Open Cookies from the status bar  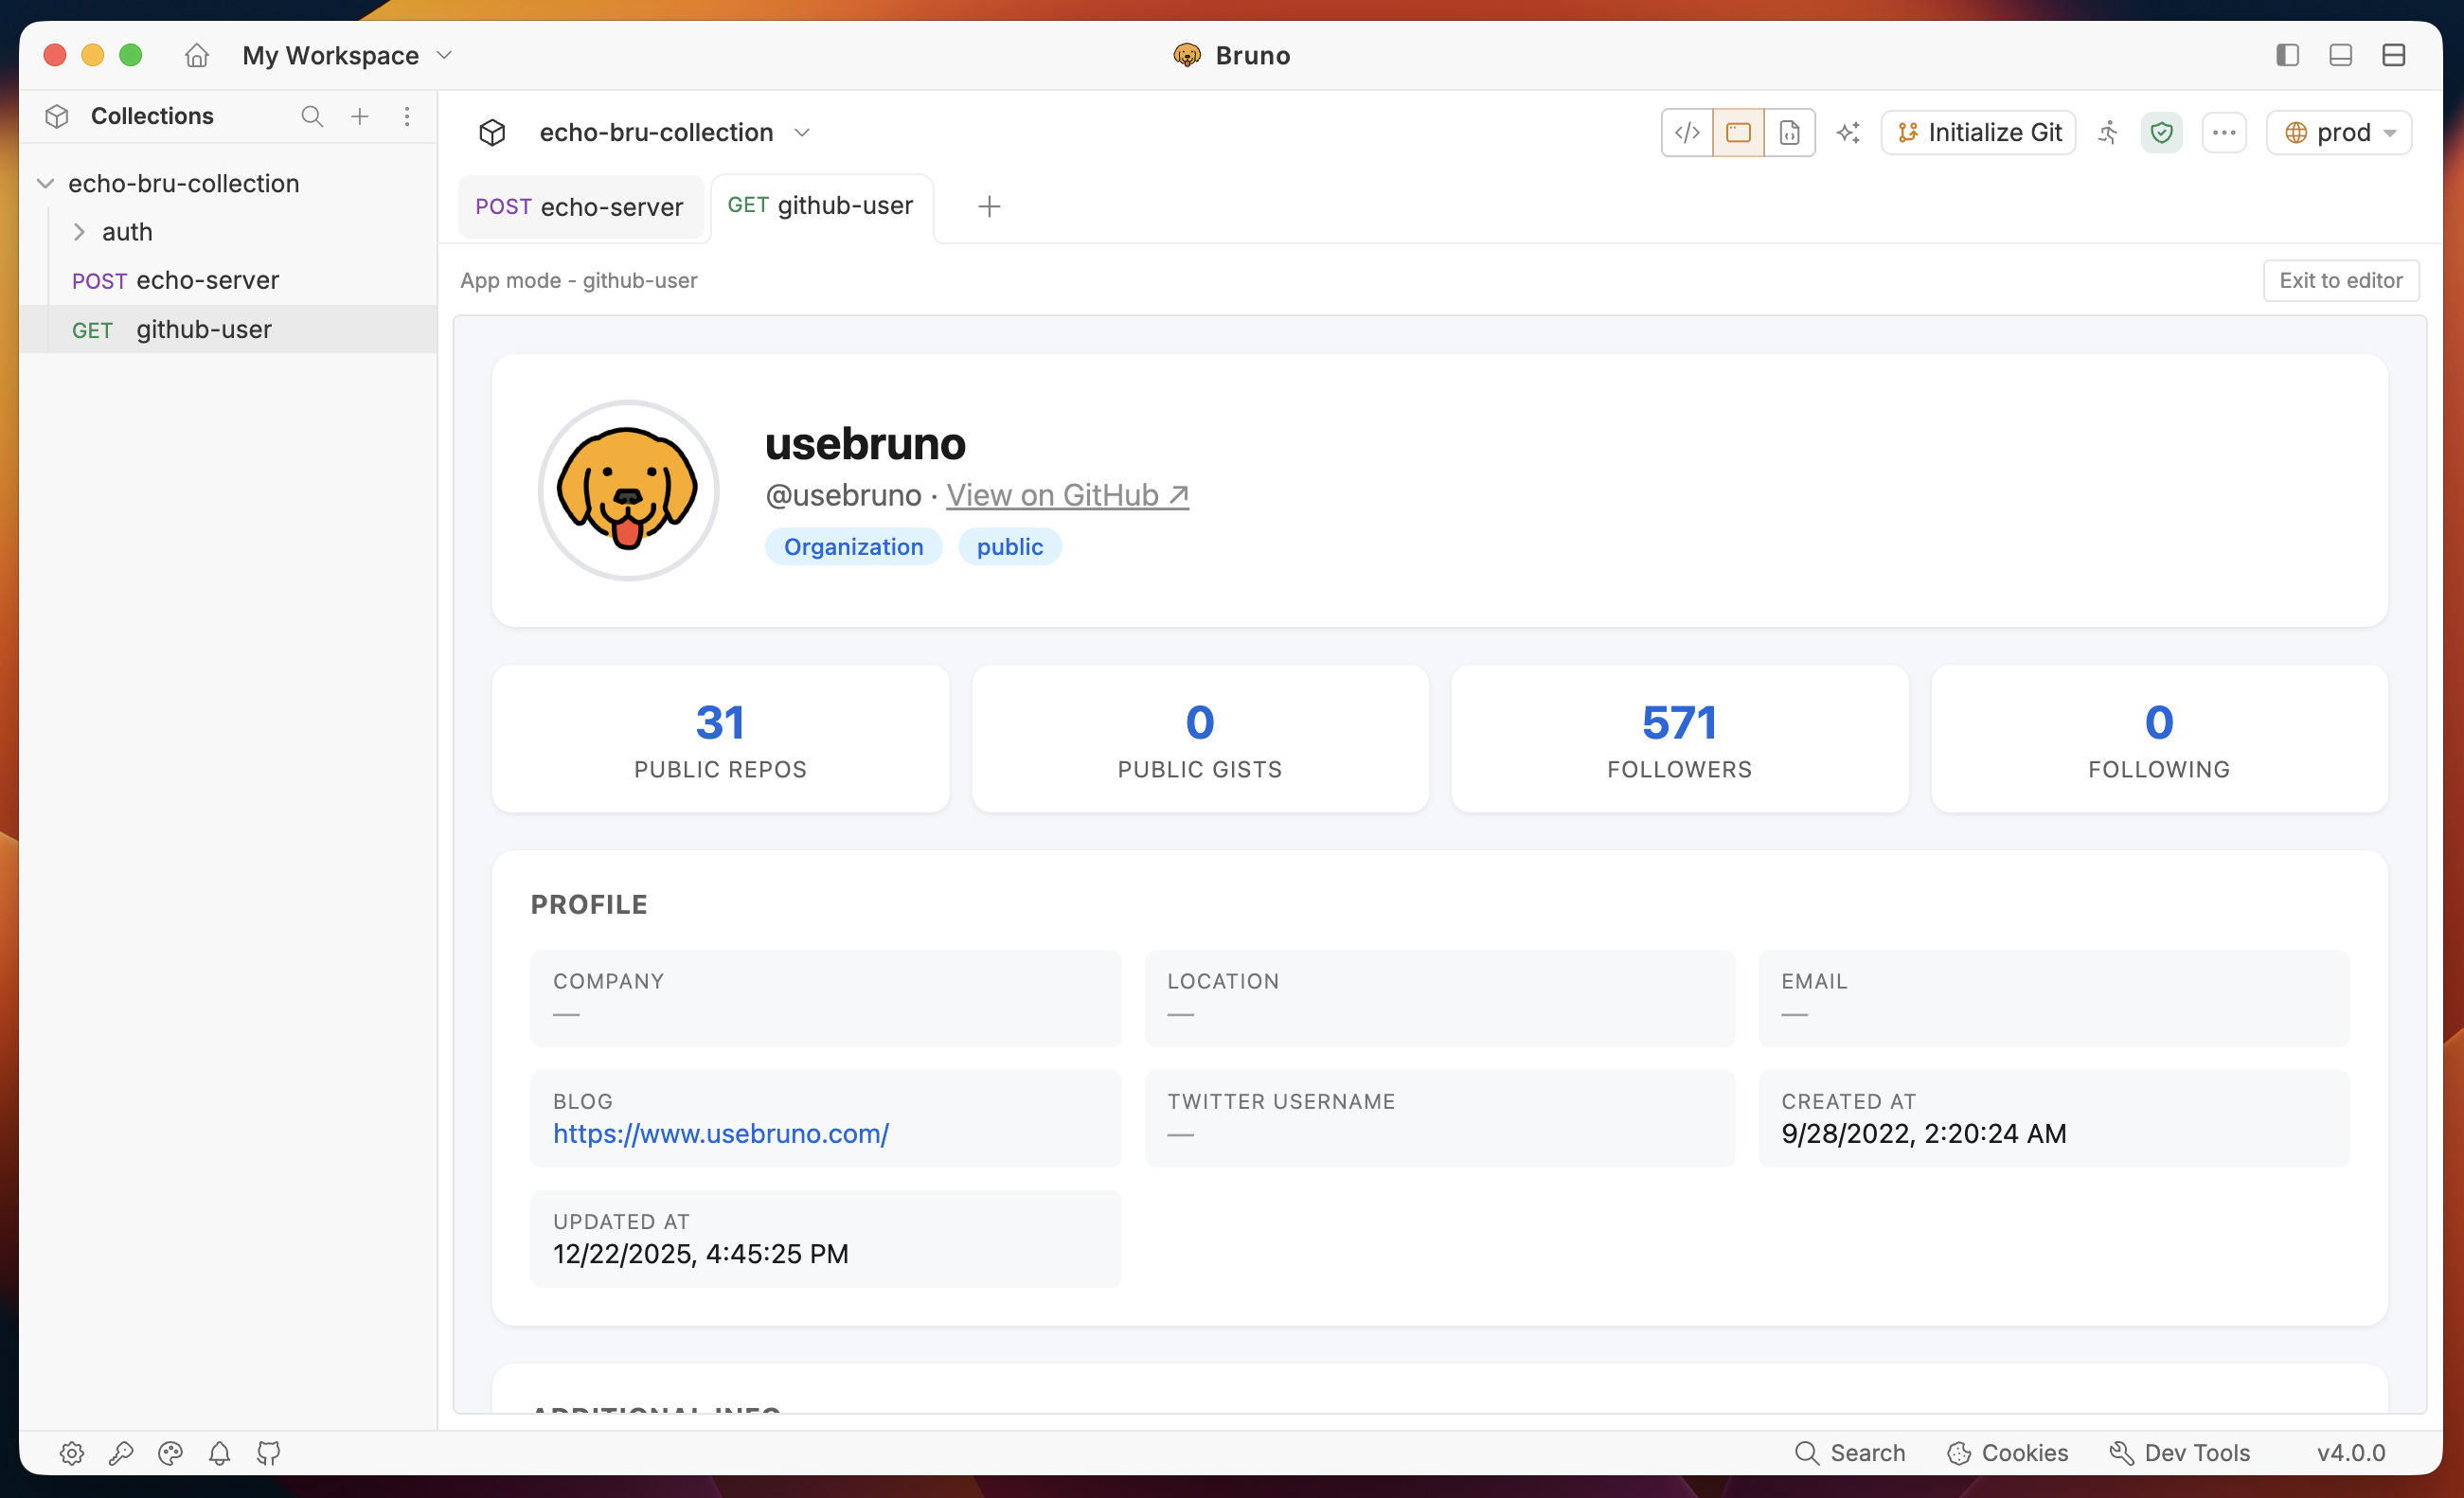click(x=2007, y=1453)
